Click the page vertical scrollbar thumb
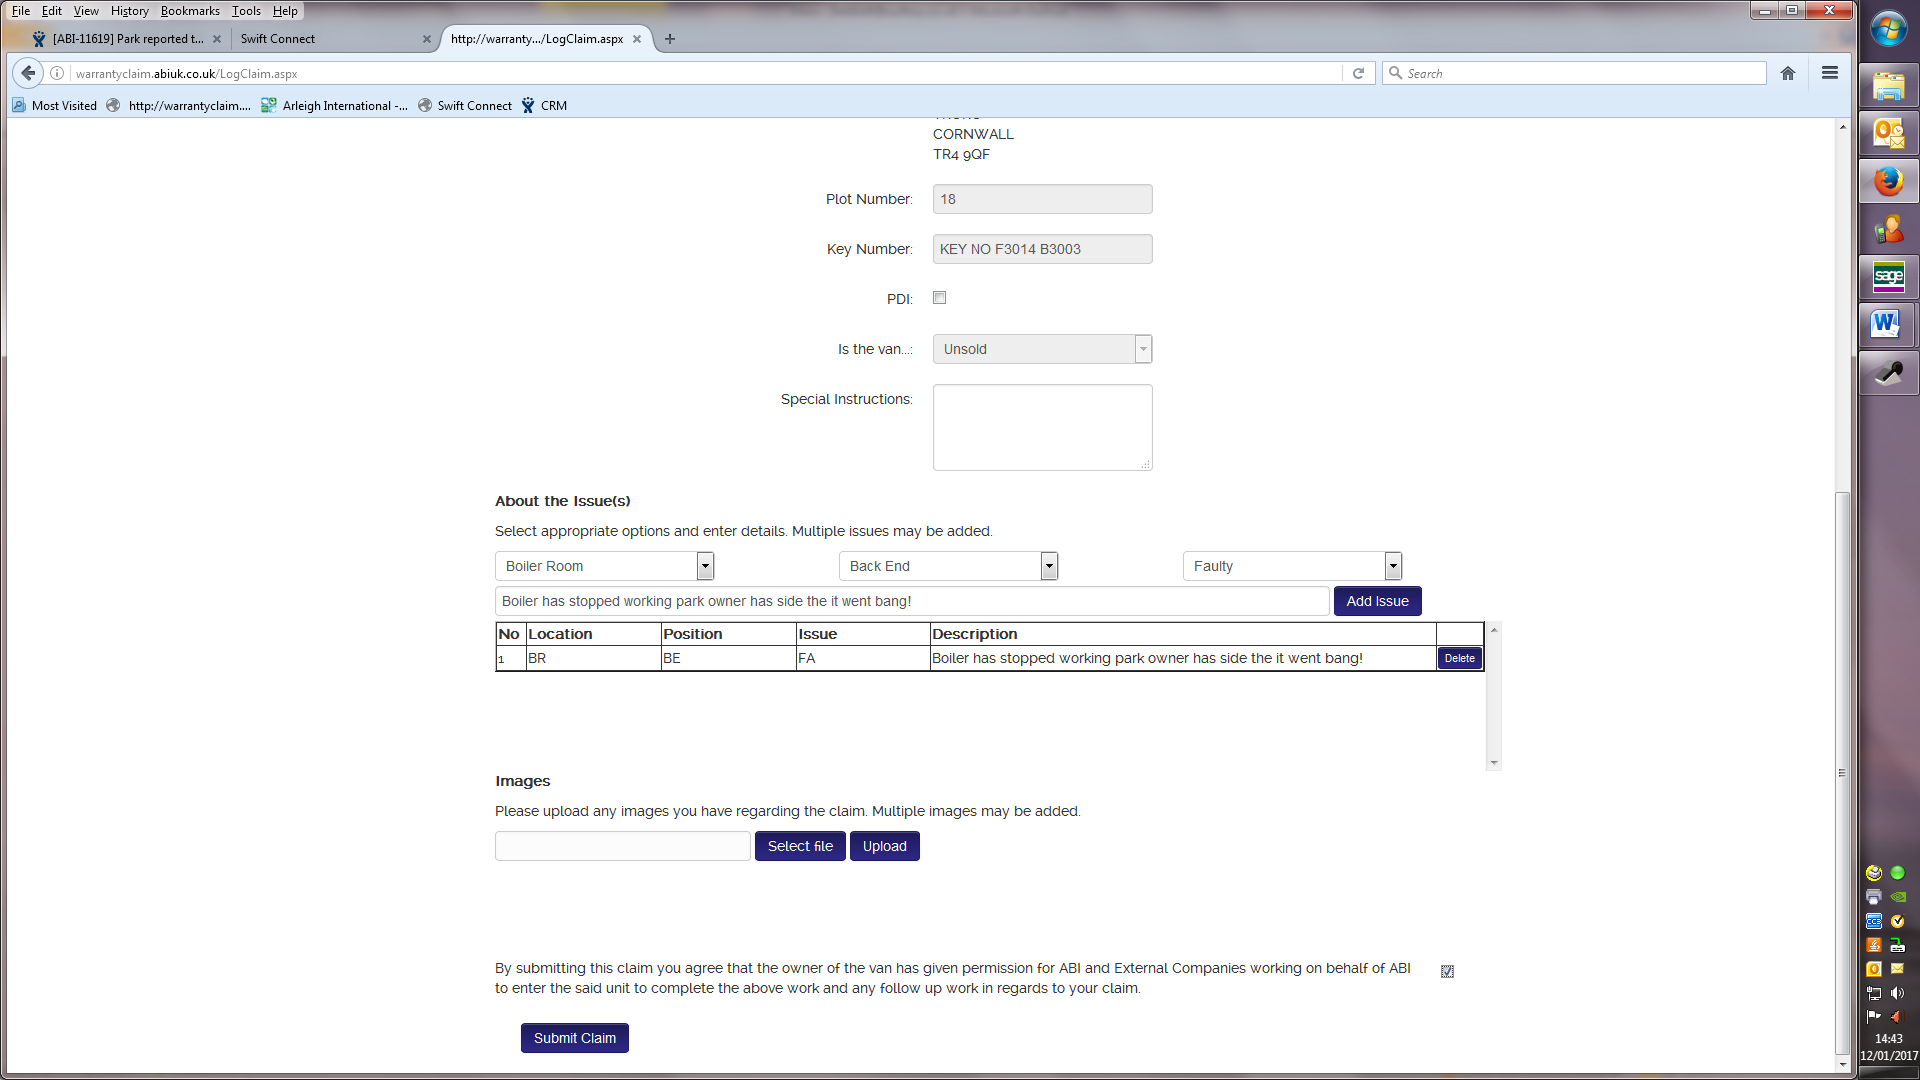Screen dimensions: 1920x1080 click(1842, 770)
